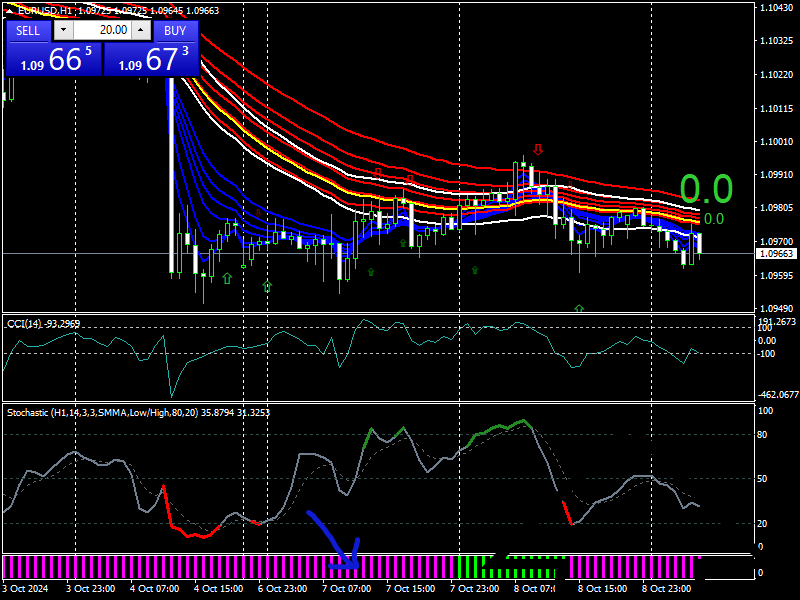The height and width of the screenshot is (600, 800).
Task: Click the 8 Oct 23:00 time label
Action: (666, 588)
